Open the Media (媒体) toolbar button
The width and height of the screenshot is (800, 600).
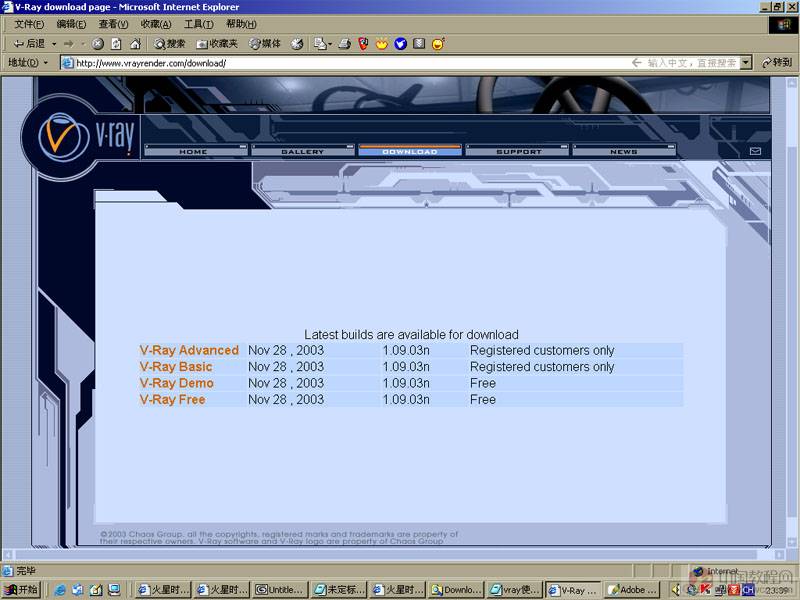(x=264, y=44)
